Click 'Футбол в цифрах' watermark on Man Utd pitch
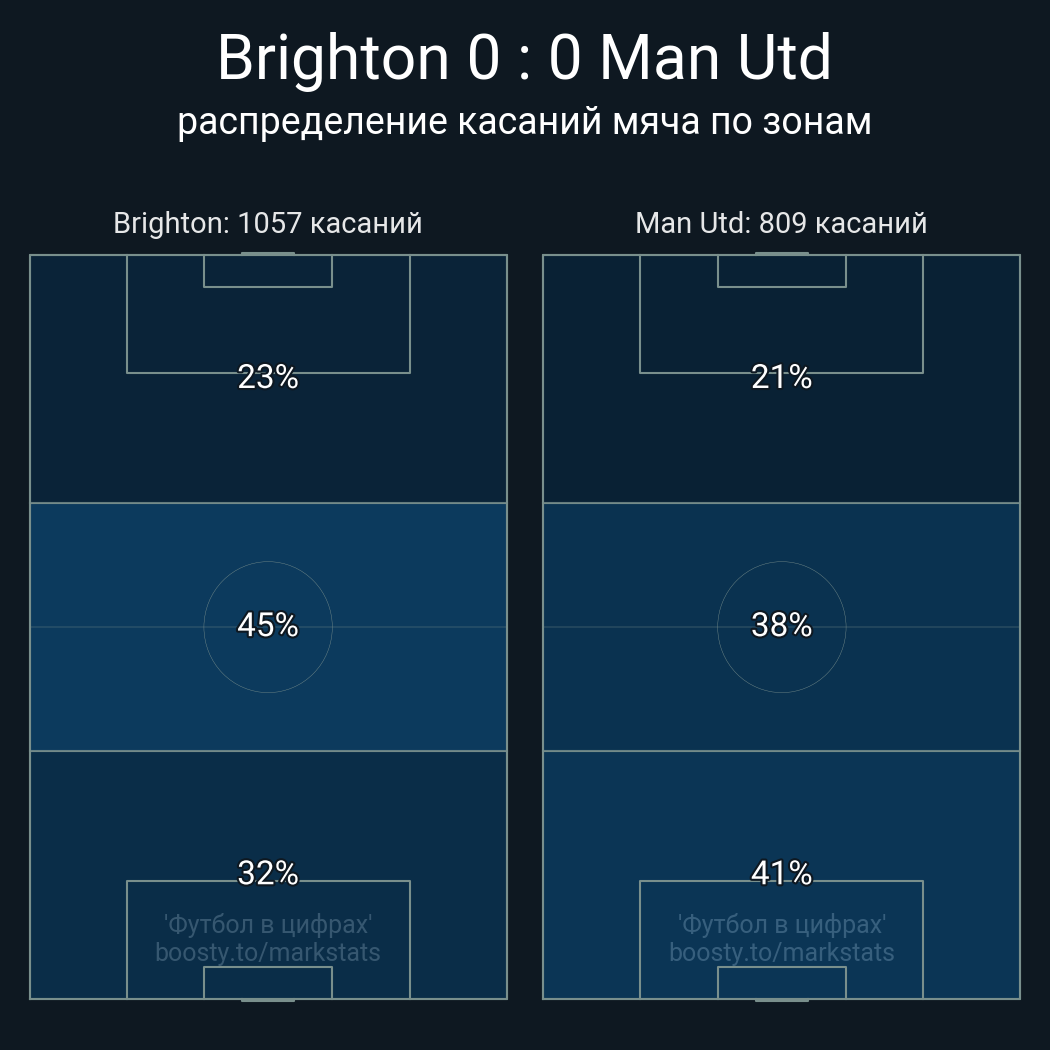1050x1050 pixels. click(781, 924)
